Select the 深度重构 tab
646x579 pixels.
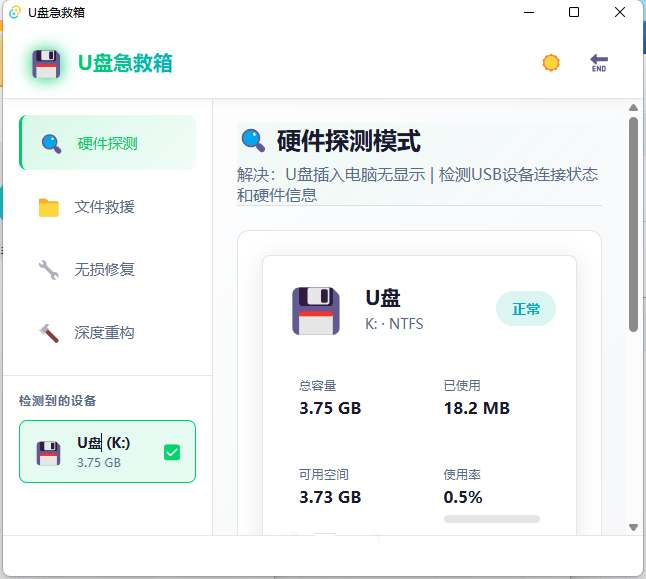(x=107, y=333)
